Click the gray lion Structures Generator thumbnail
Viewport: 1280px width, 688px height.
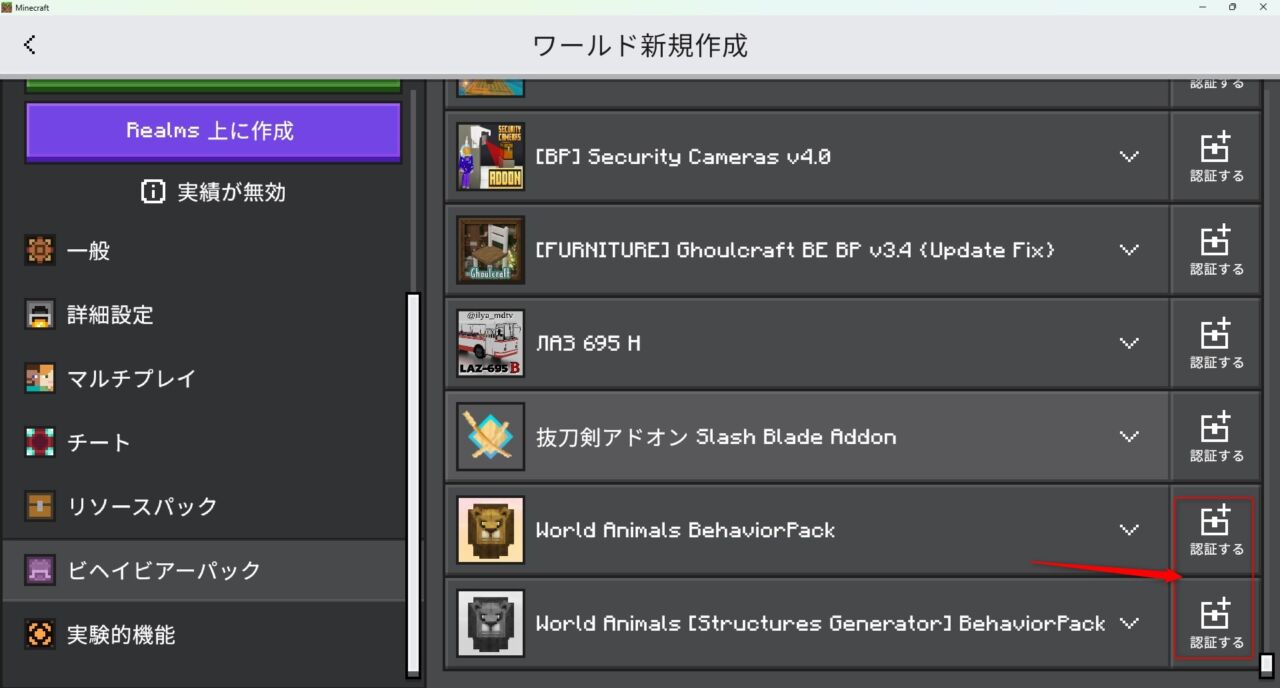(490, 623)
